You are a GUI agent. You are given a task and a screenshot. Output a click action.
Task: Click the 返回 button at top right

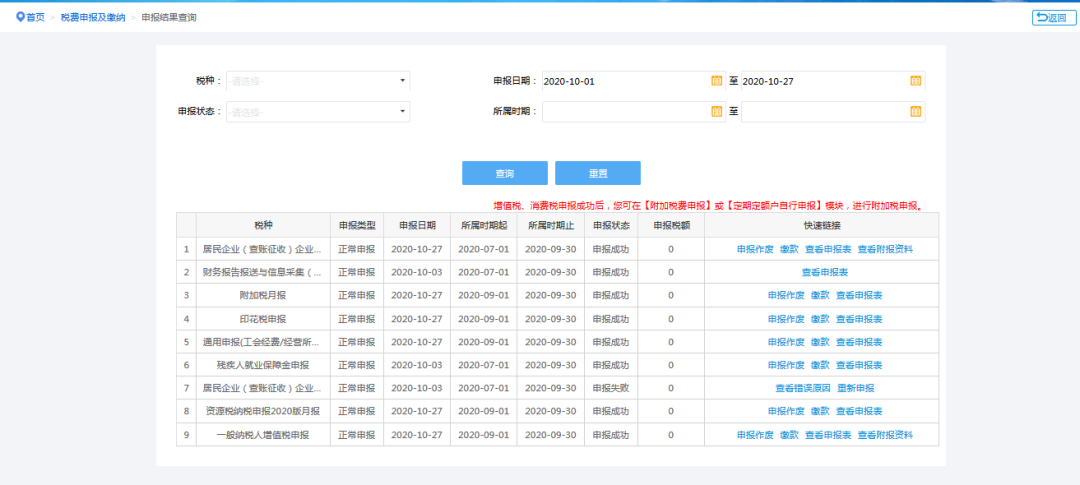click(x=1054, y=18)
